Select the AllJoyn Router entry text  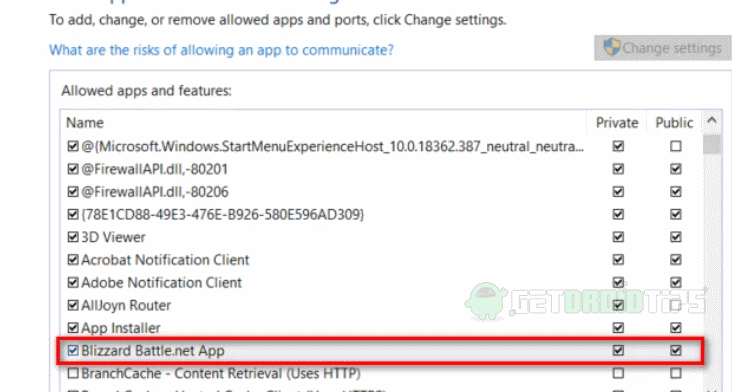126,305
